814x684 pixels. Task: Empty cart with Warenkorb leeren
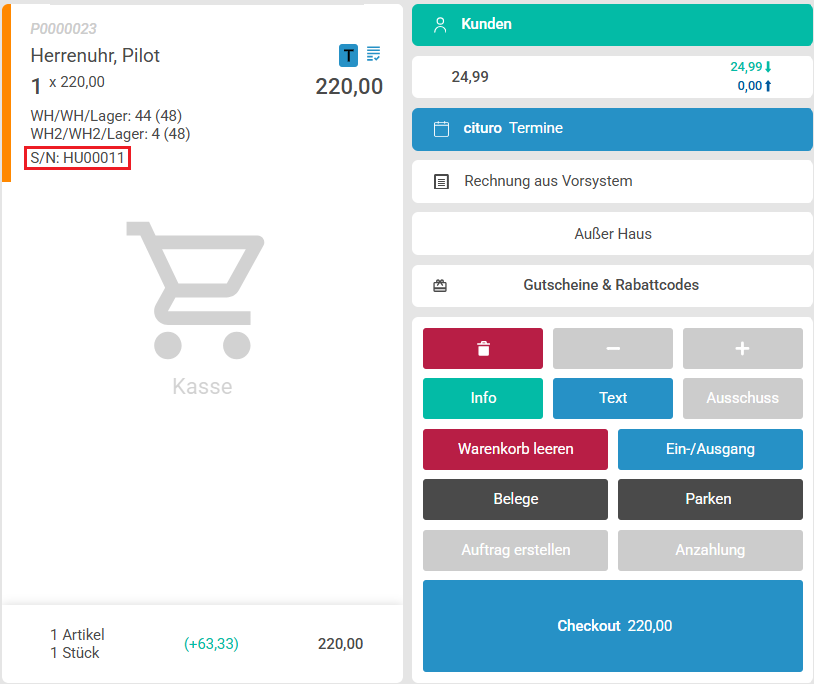515,449
